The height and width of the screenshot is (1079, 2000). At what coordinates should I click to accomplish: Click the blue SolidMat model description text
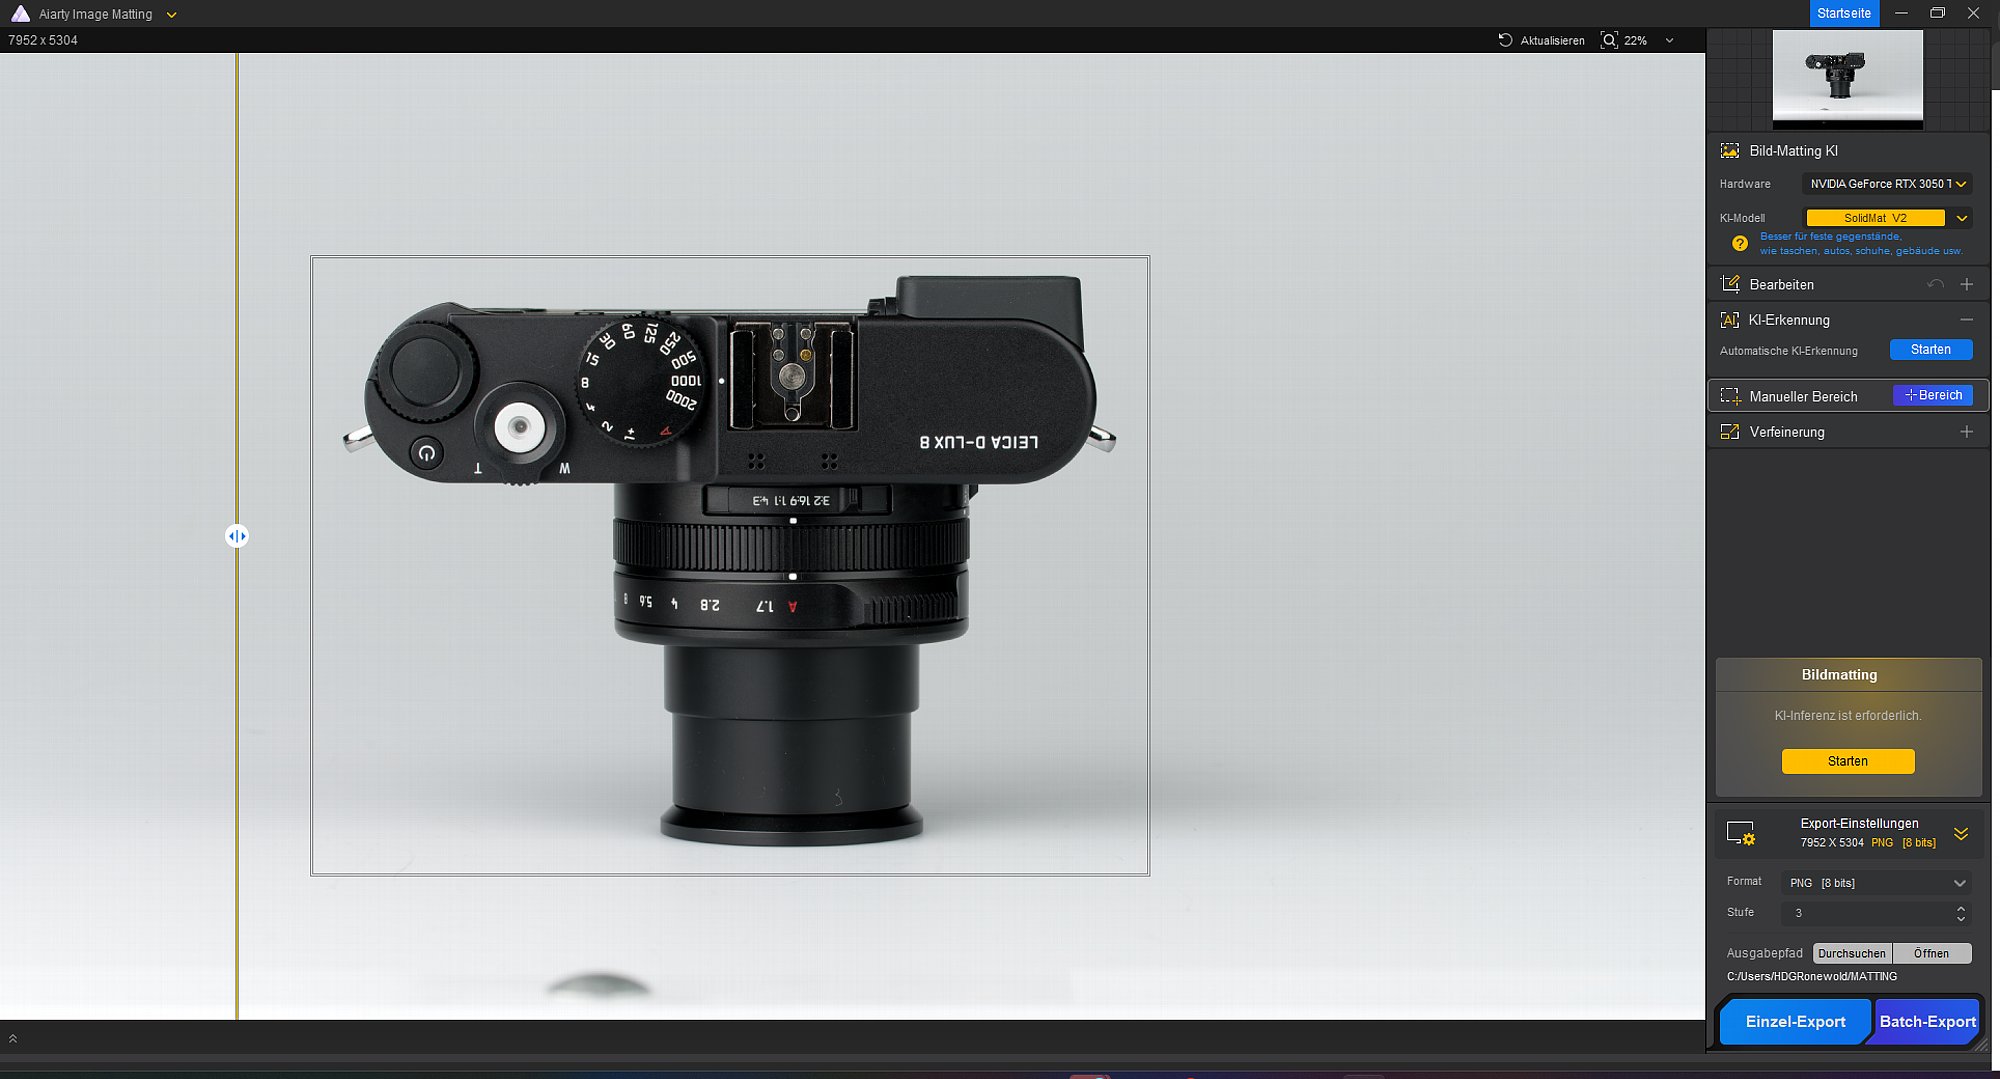click(1861, 244)
